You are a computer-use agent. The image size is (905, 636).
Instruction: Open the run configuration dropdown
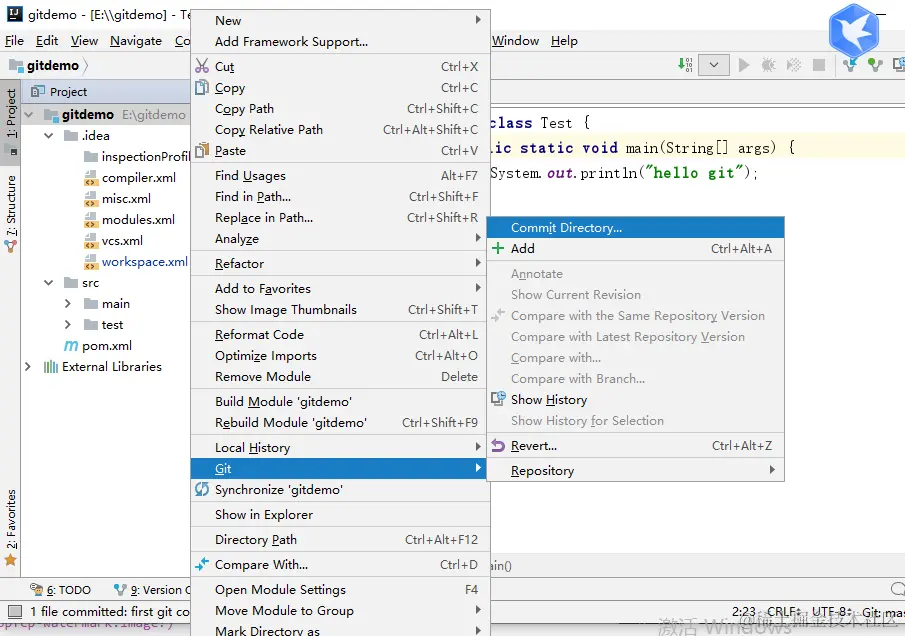[714, 65]
